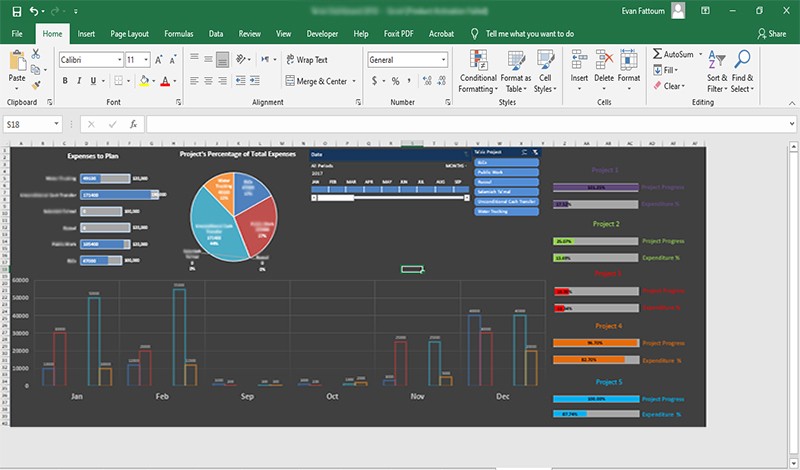Image resolution: width=800 pixels, height=470 pixels.
Task: Toggle Italic formatting
Action: click(x=79, y=81)
